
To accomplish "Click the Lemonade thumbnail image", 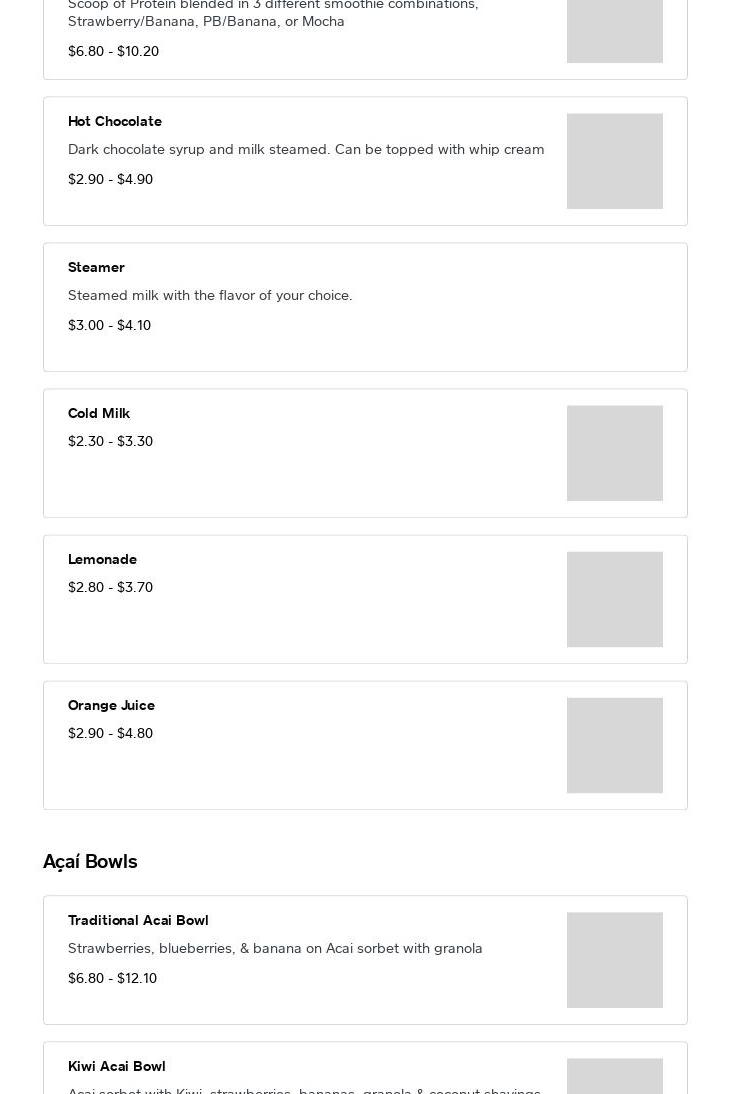I will point(614,599).
